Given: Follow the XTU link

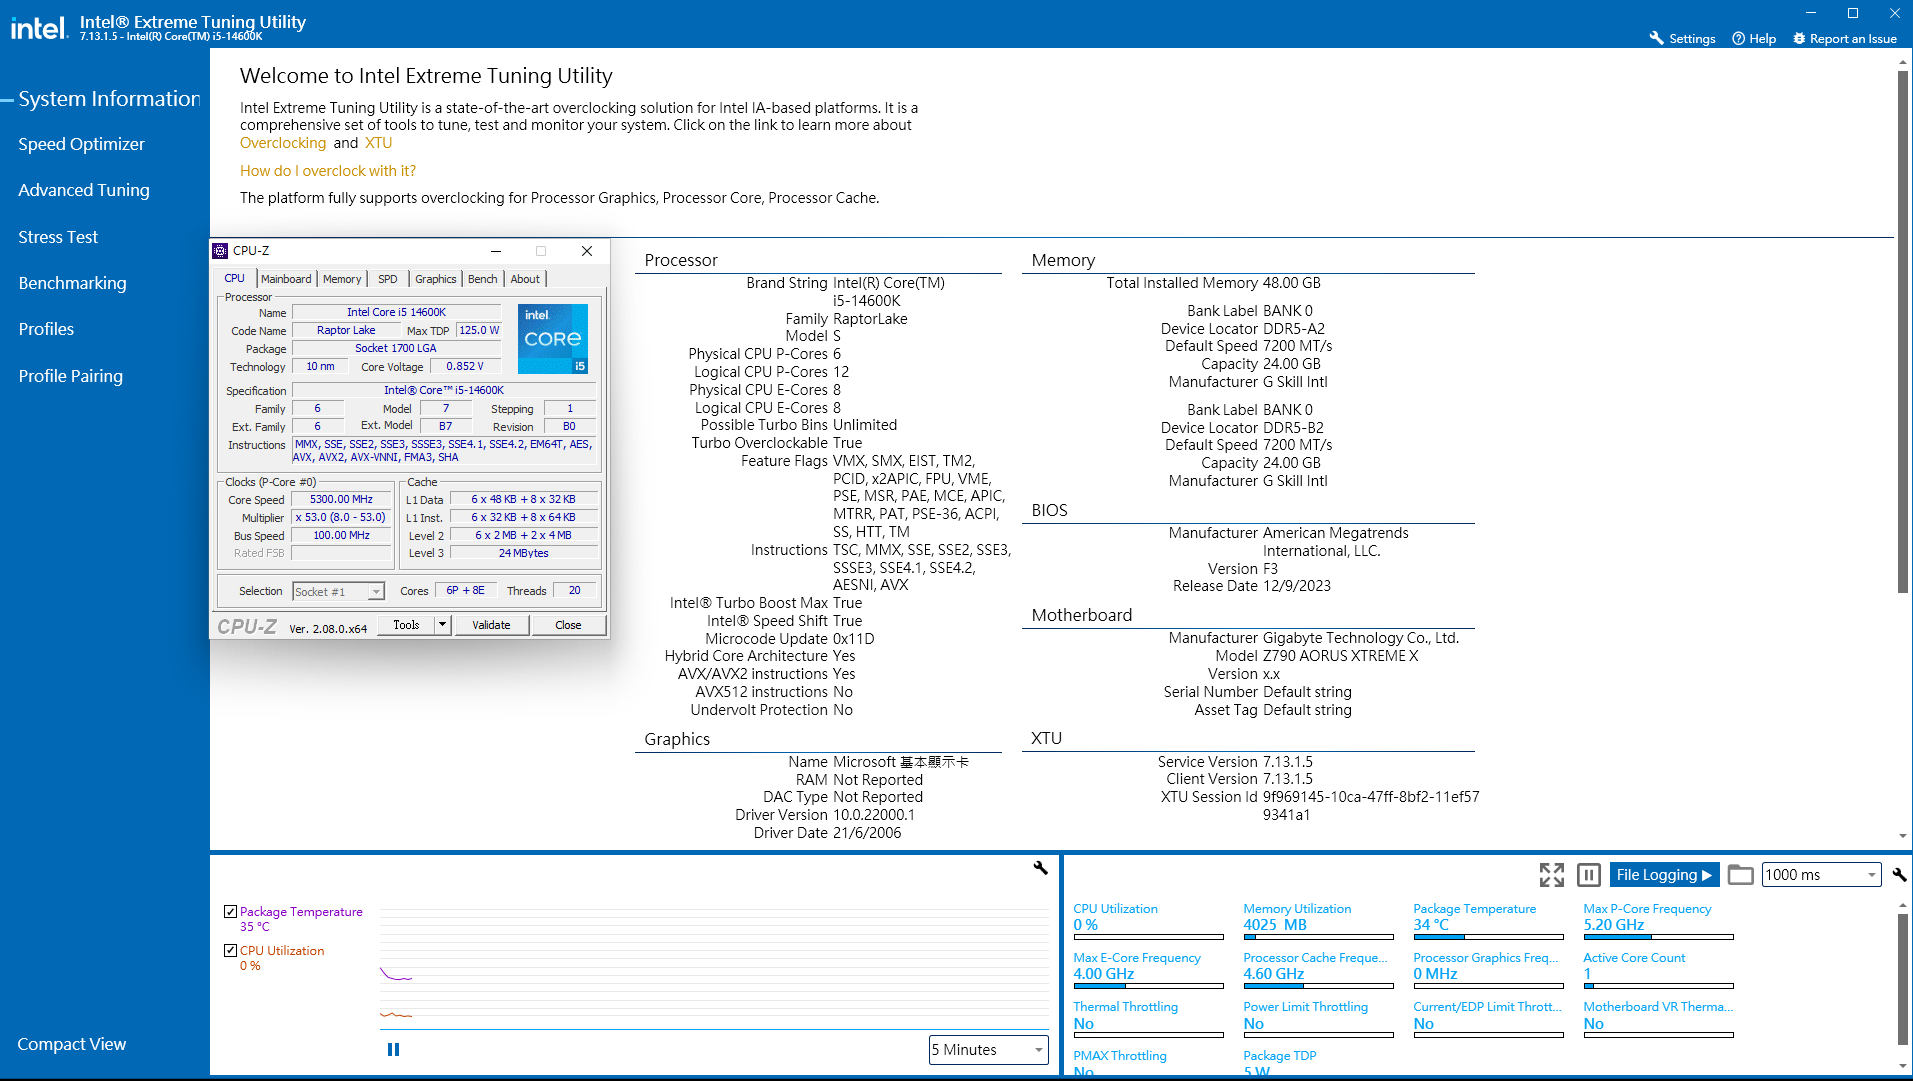Looking at the screenshot, I should tap(379, 143).
